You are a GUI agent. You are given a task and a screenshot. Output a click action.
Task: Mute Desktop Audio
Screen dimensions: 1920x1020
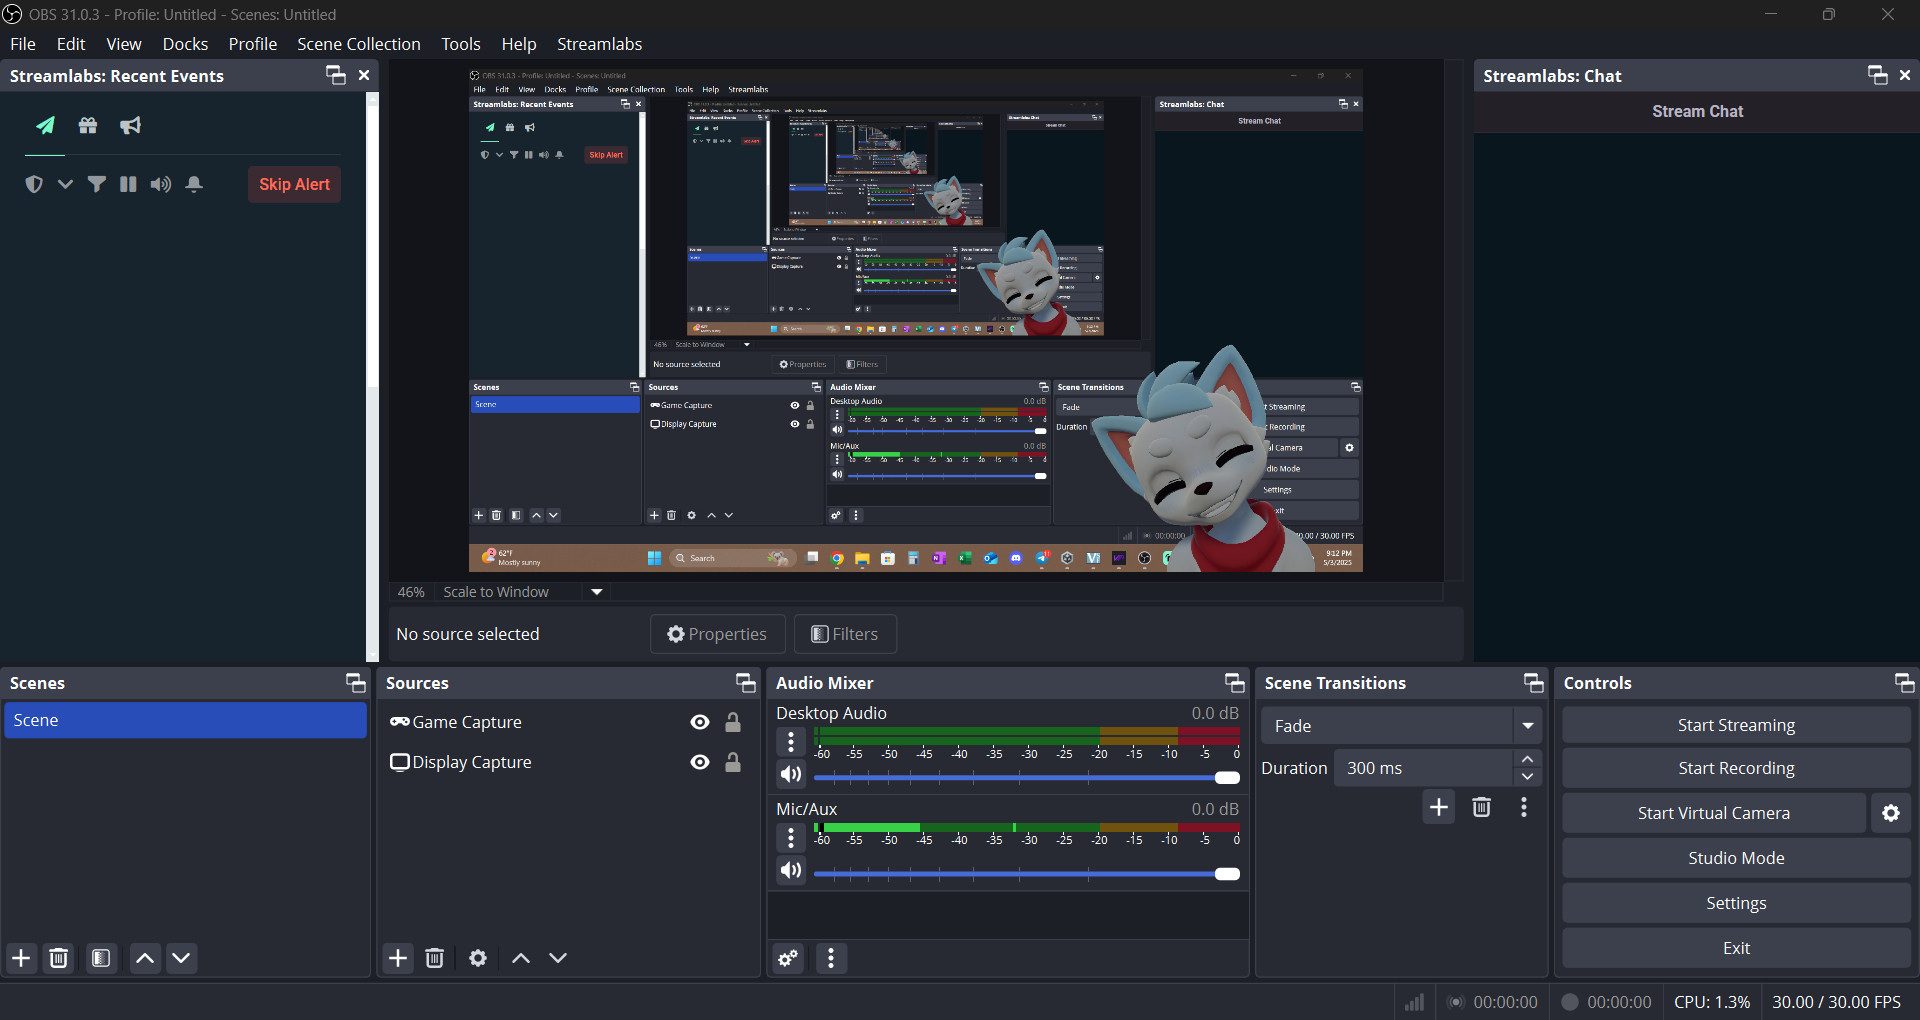[x=791, y=774]
